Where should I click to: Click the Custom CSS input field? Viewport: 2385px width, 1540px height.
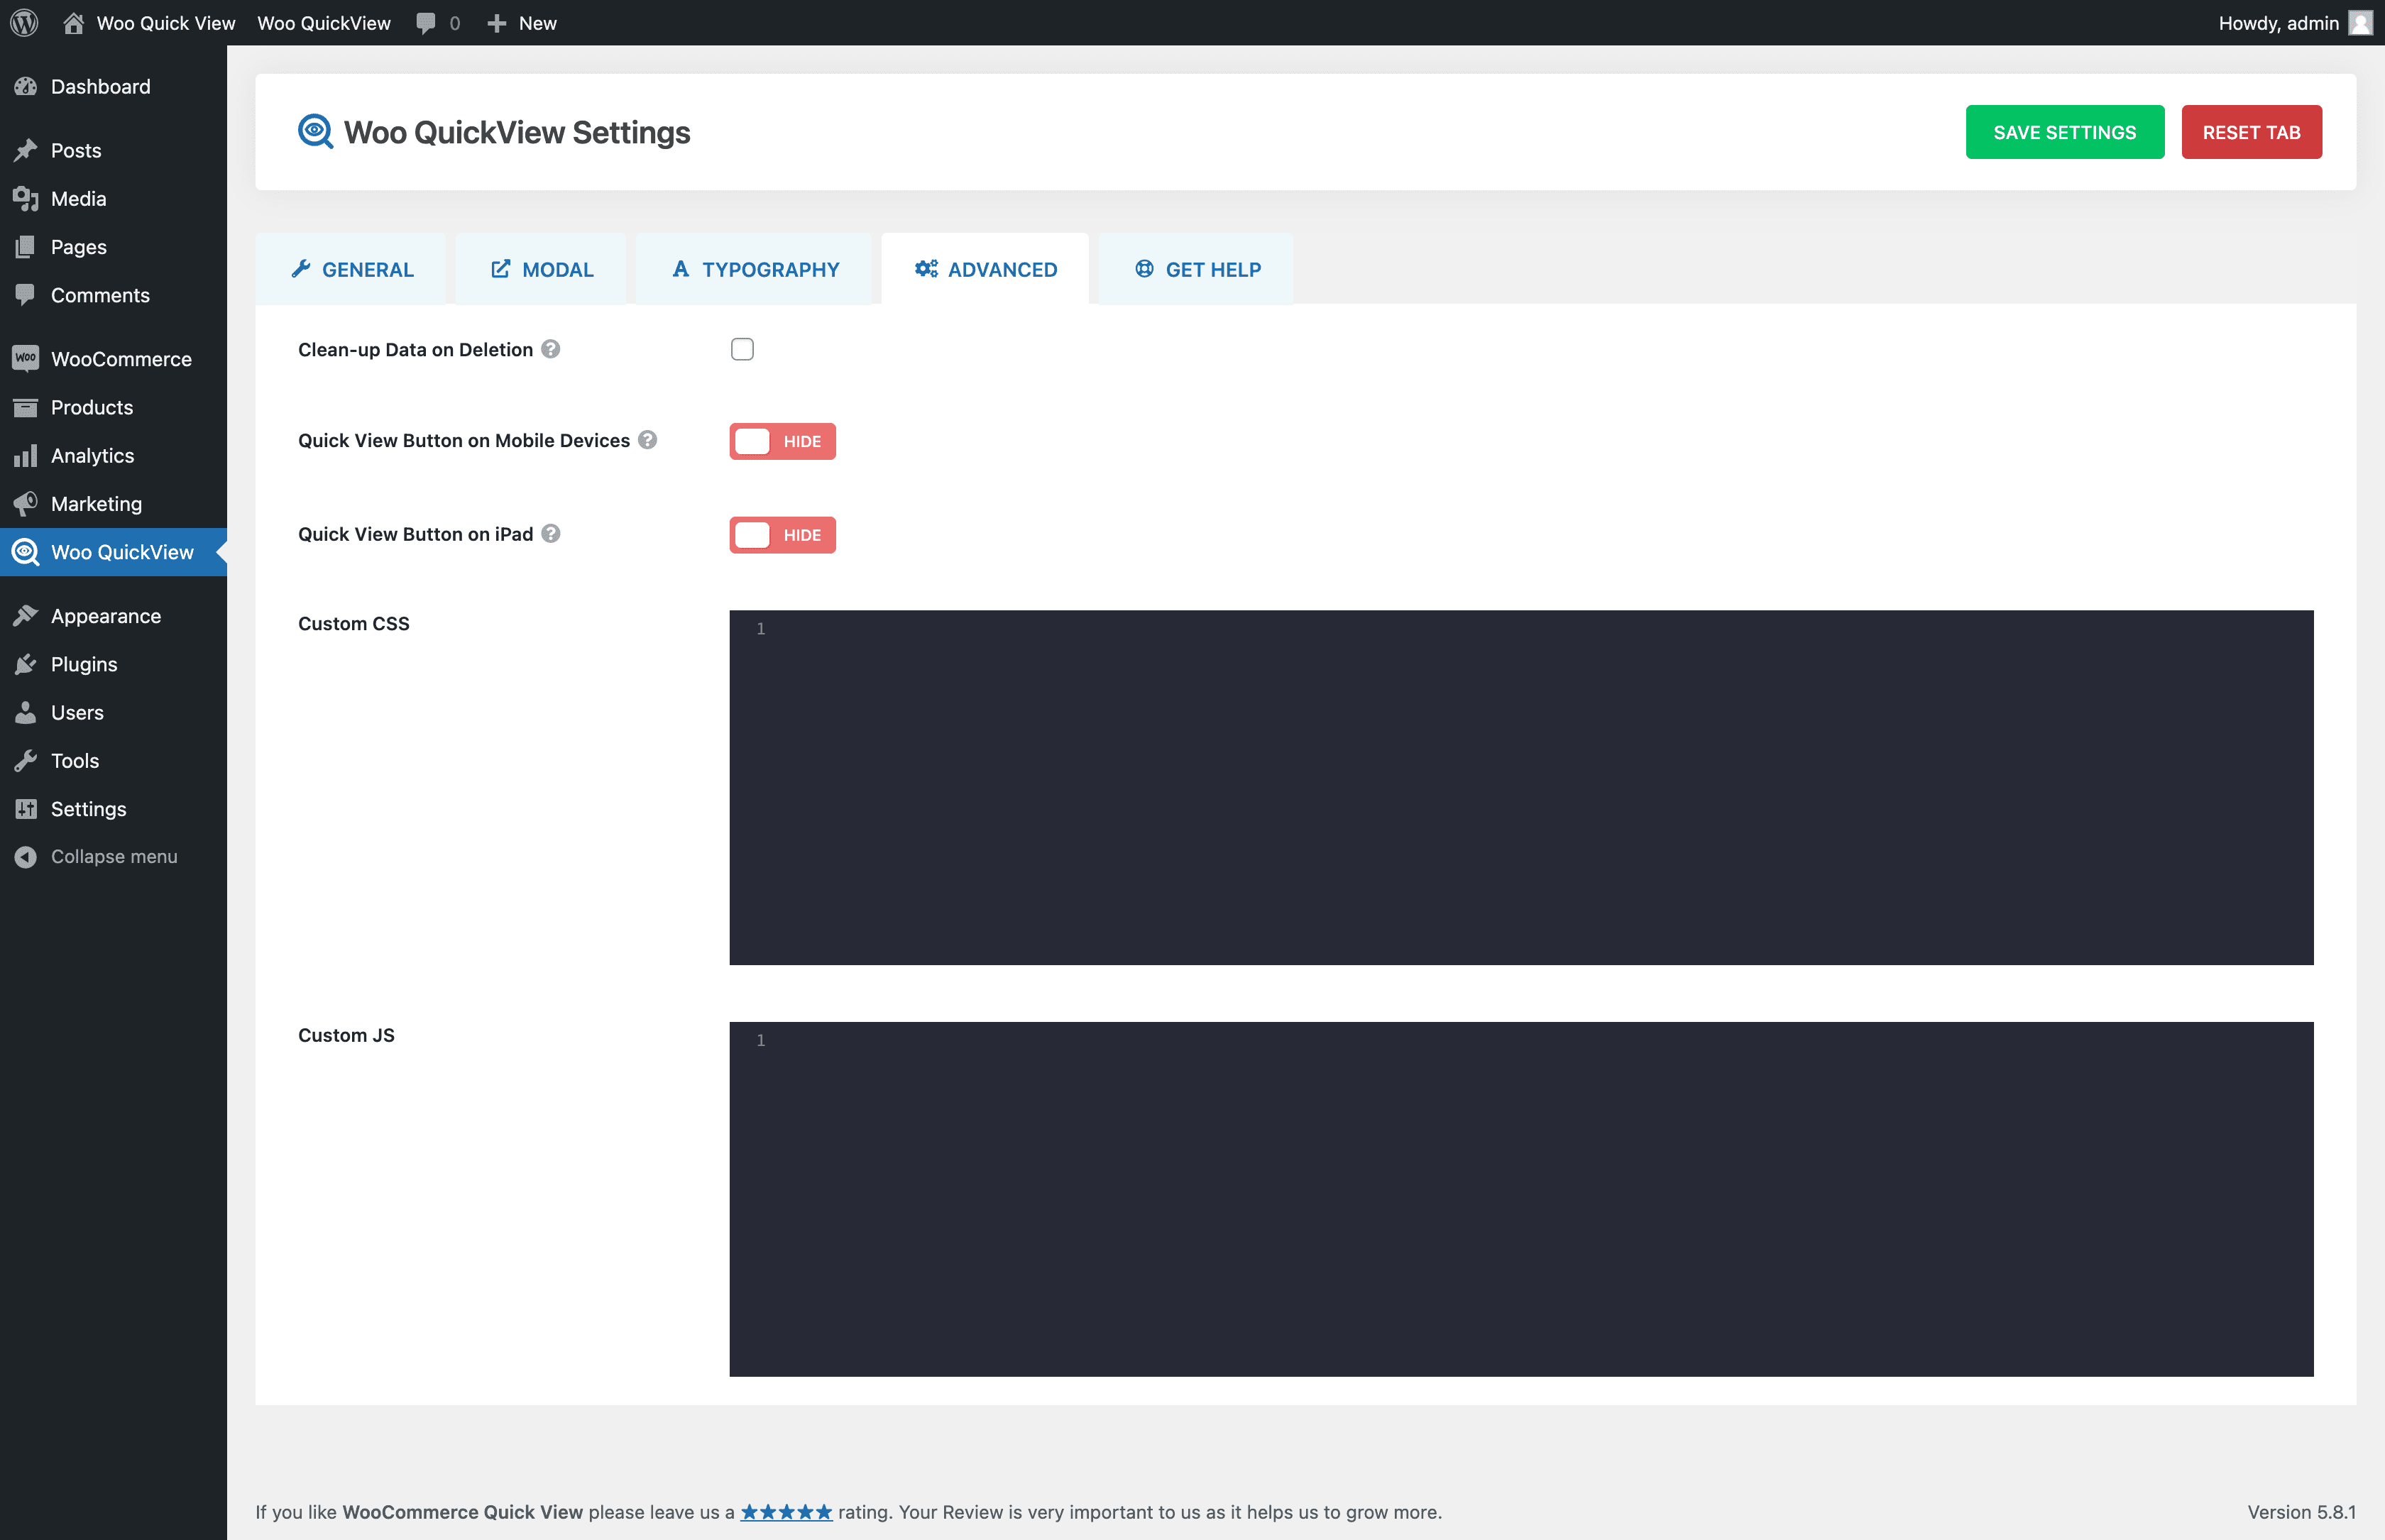(1521, 786)
